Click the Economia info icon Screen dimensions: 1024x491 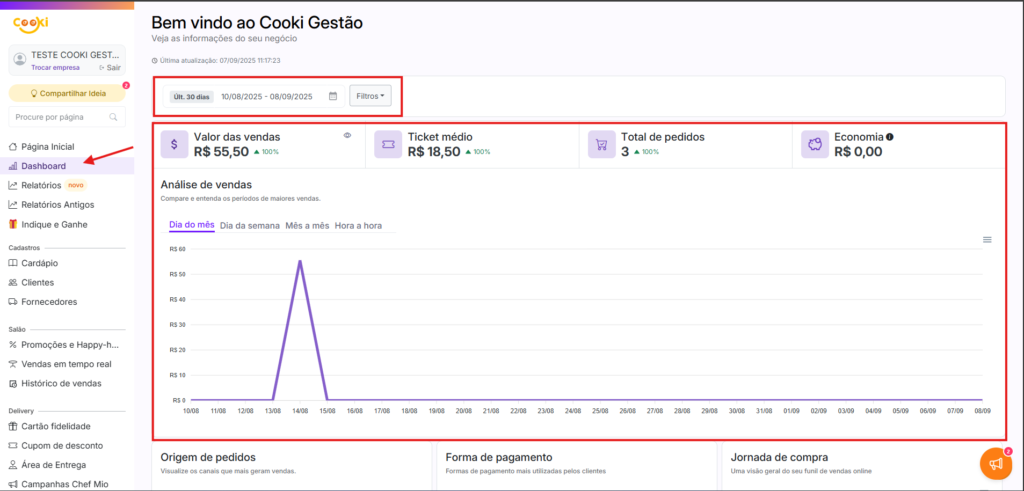coord(890,137)
